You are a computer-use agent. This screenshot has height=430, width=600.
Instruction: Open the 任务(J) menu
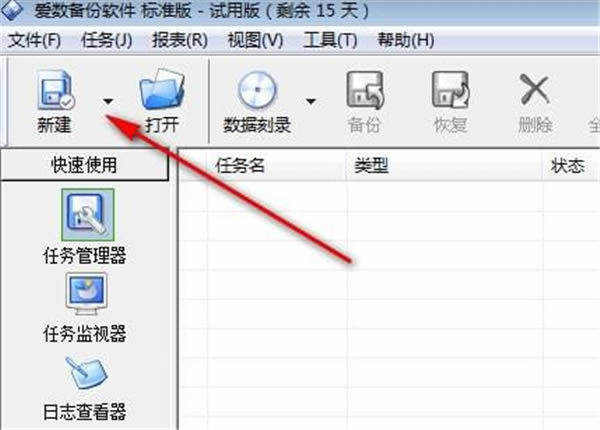click(x=107, y=40)
